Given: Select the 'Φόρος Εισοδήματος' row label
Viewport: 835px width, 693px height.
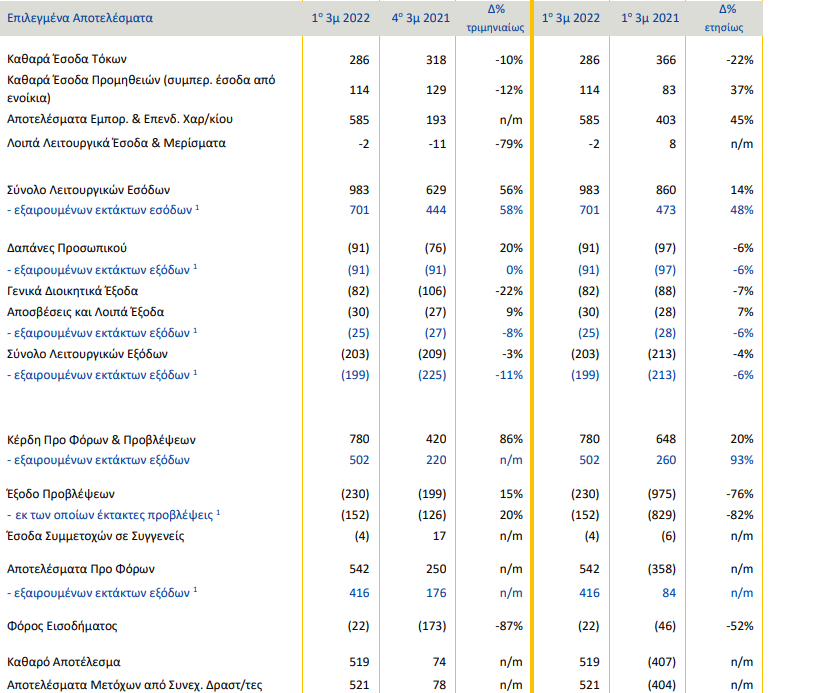Looking at the screenshot, I should coord(62,626).
